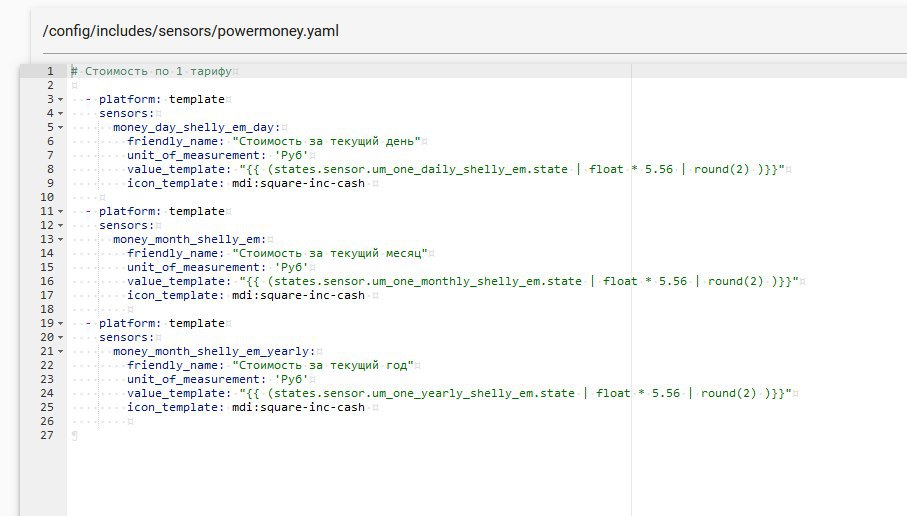Click 'sensors:' on line 12

pos(127,225)
